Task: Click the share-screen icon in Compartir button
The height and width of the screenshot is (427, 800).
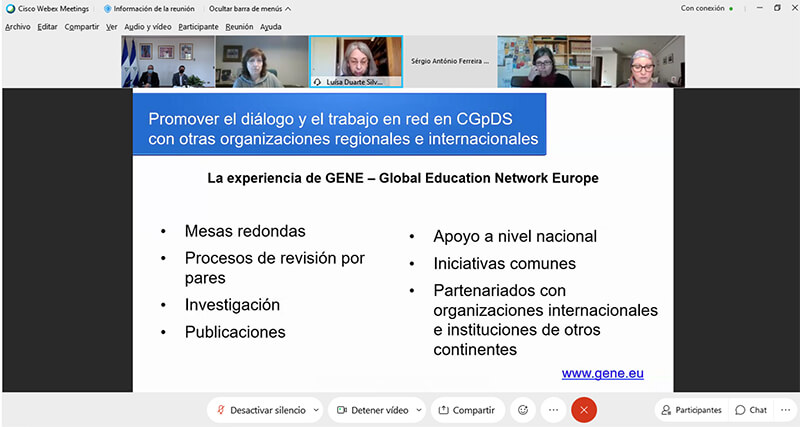Action: click(443, 410)
